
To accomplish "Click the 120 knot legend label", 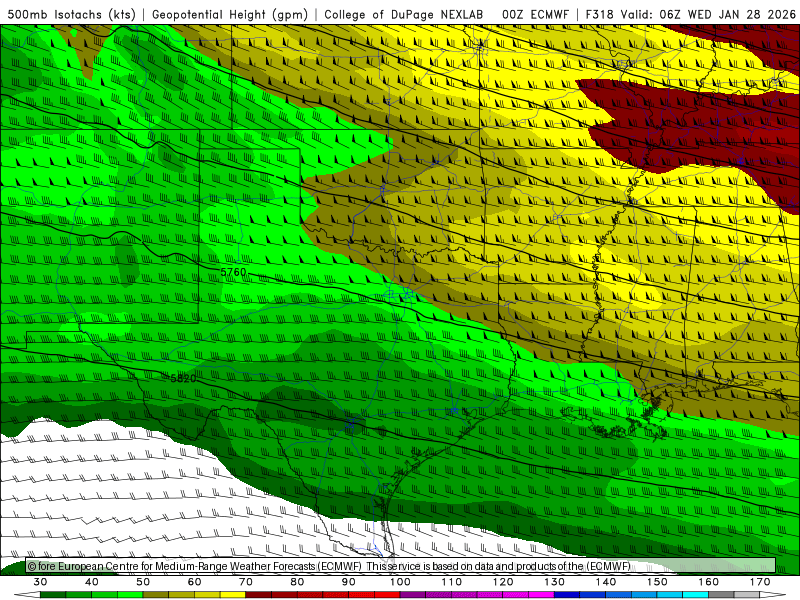I will coord(503,582).
